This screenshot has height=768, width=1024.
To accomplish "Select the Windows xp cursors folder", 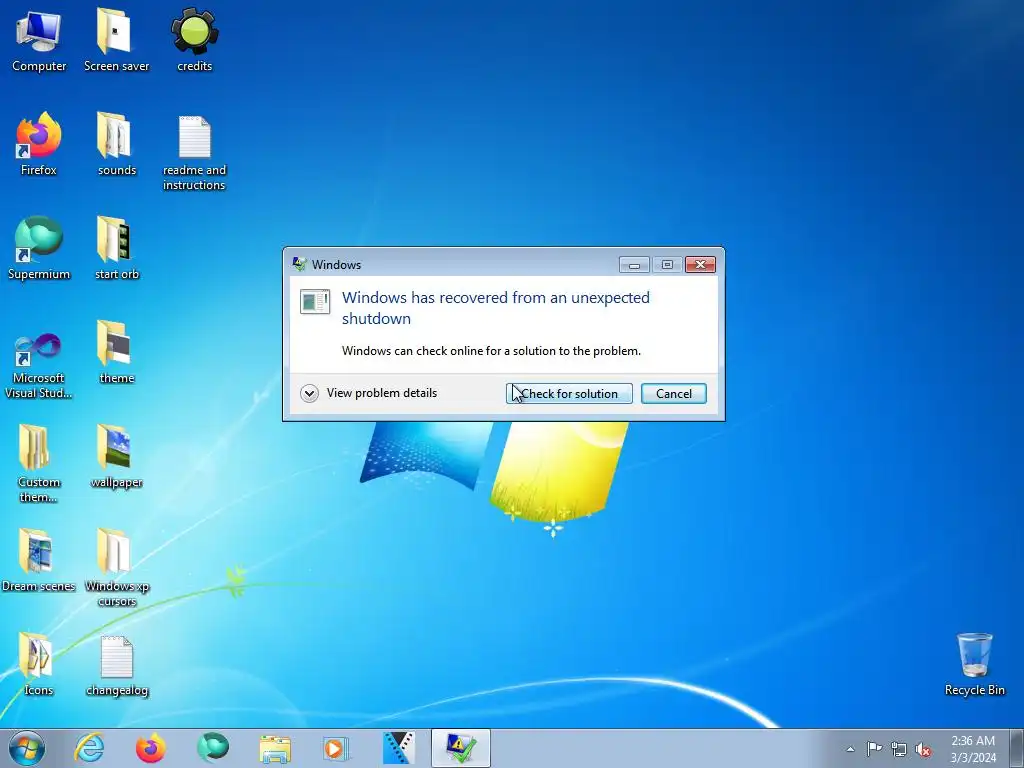I will 116,568.
